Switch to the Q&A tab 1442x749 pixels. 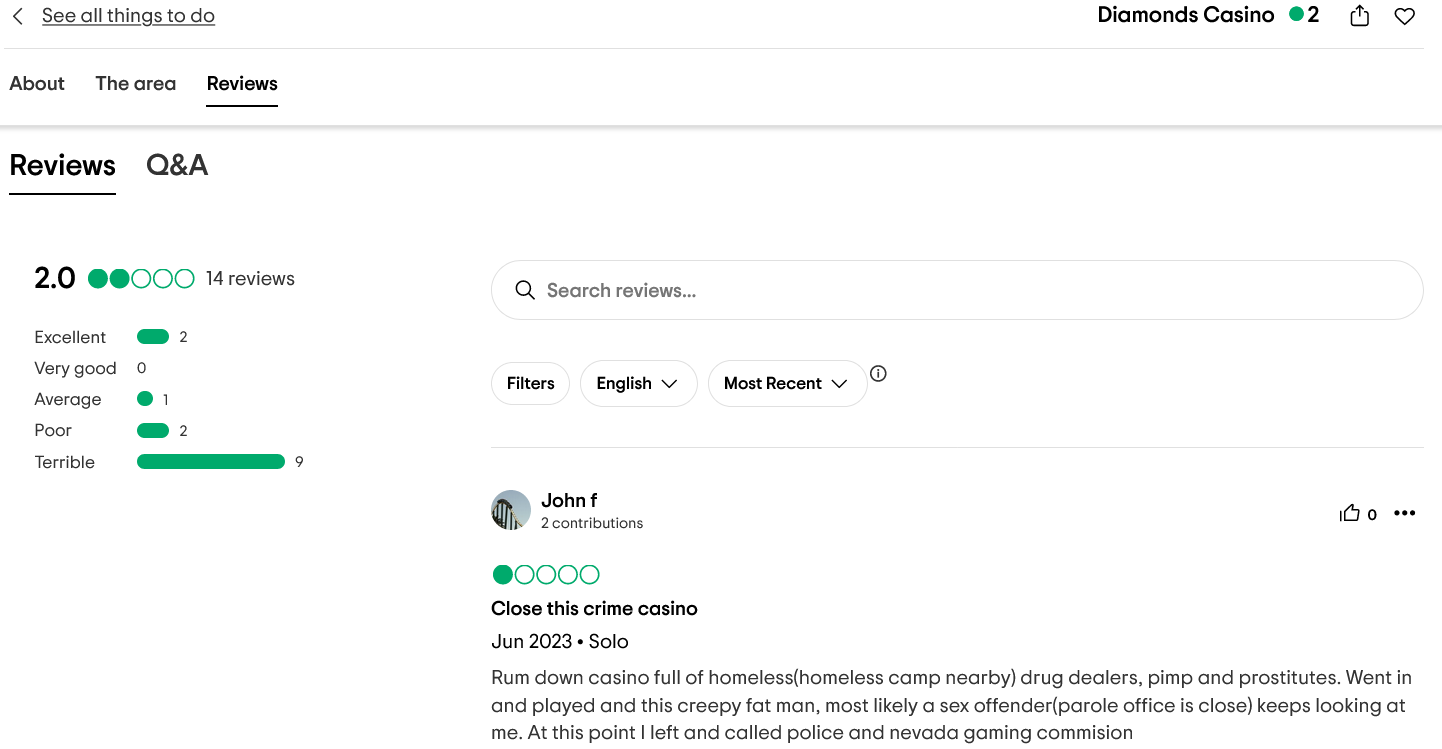click(x=177, y=165)
